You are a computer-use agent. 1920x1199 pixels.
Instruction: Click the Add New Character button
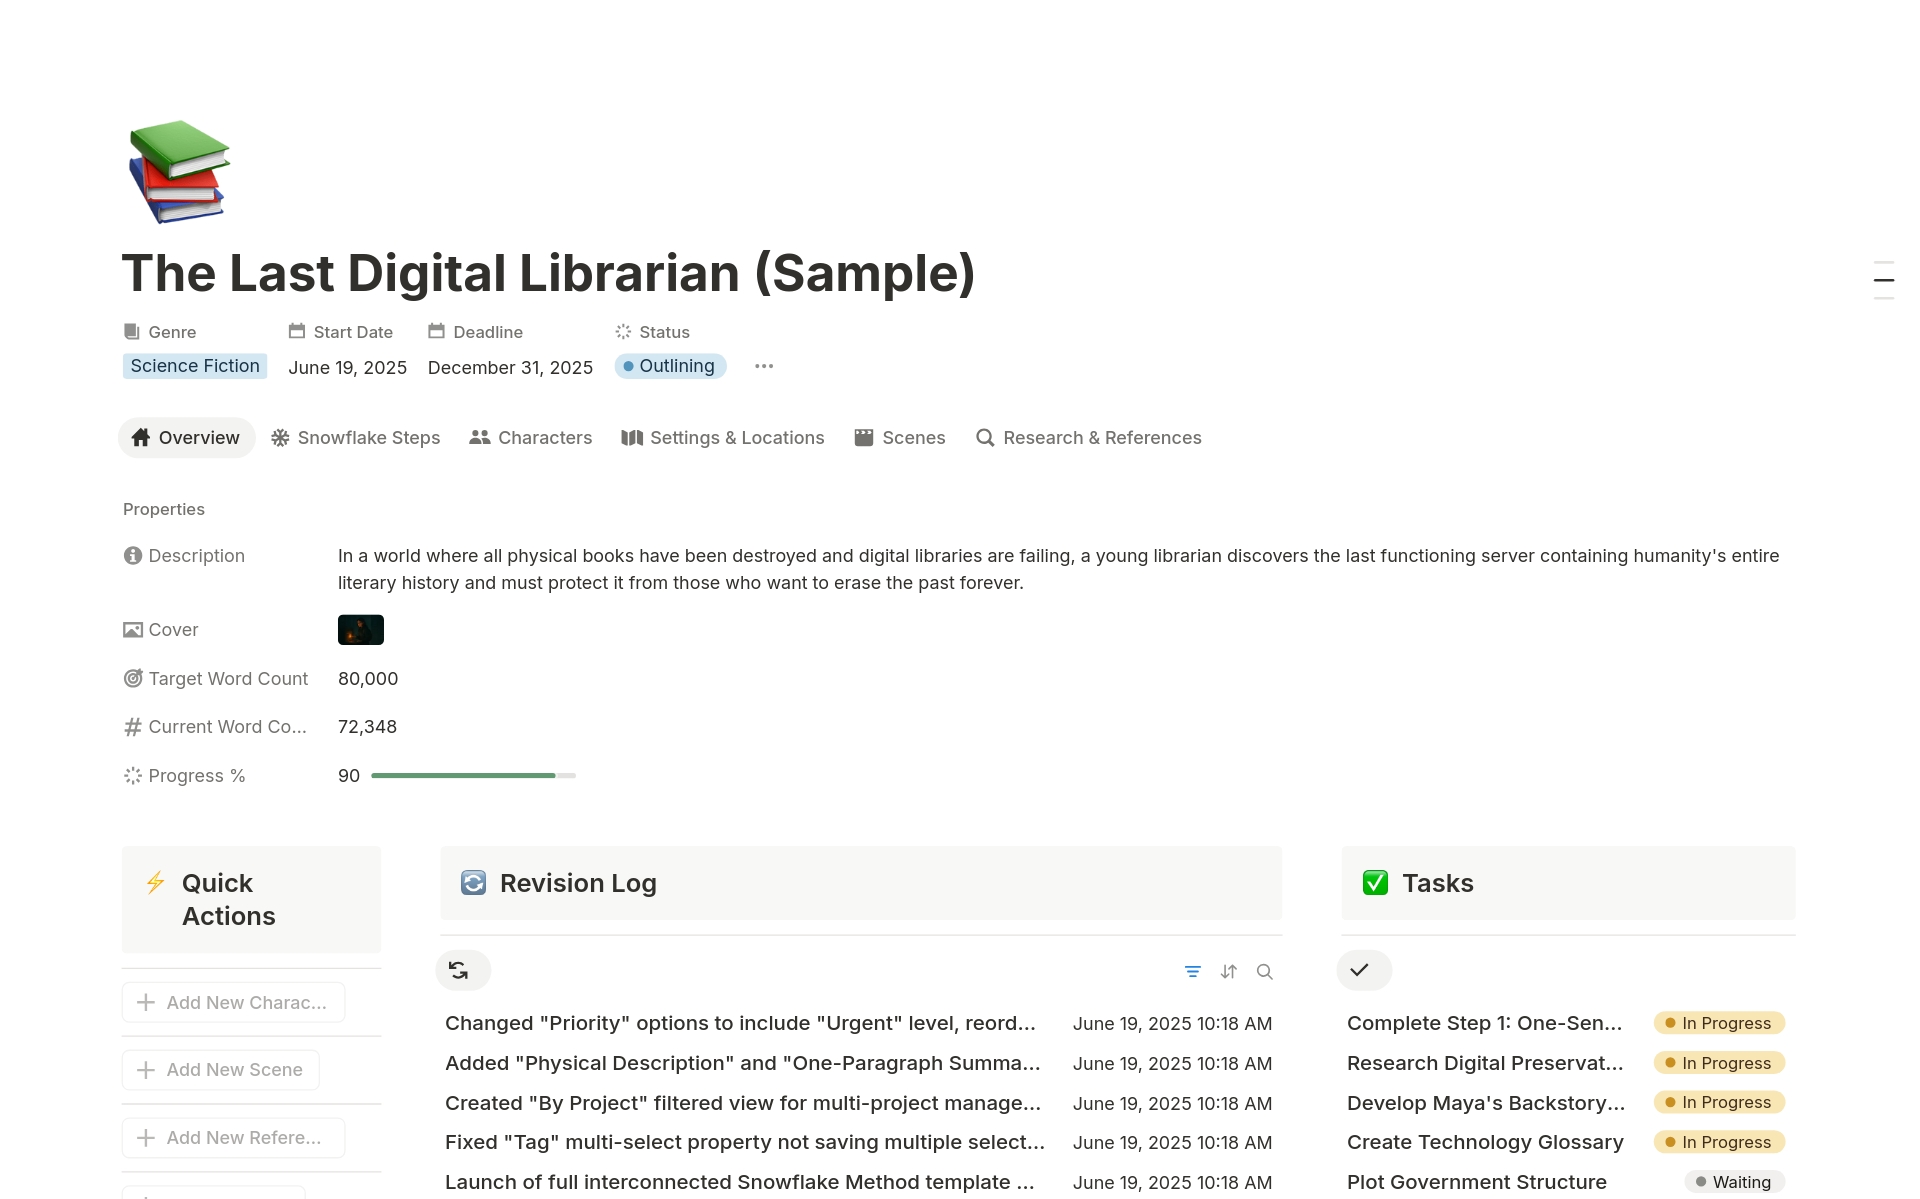(x=233, y=1002)
